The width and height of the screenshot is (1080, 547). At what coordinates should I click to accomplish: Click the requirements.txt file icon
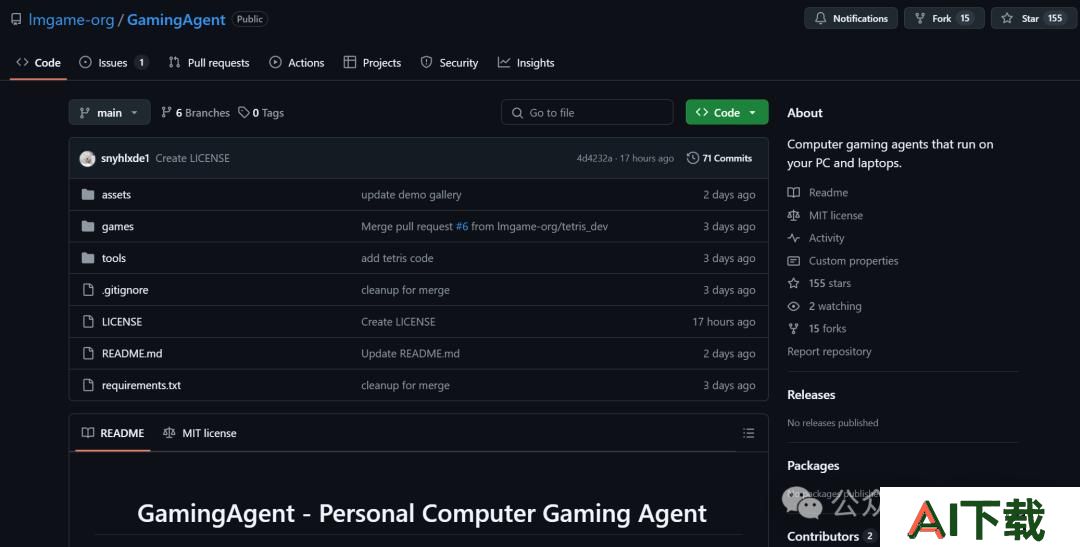88,385
